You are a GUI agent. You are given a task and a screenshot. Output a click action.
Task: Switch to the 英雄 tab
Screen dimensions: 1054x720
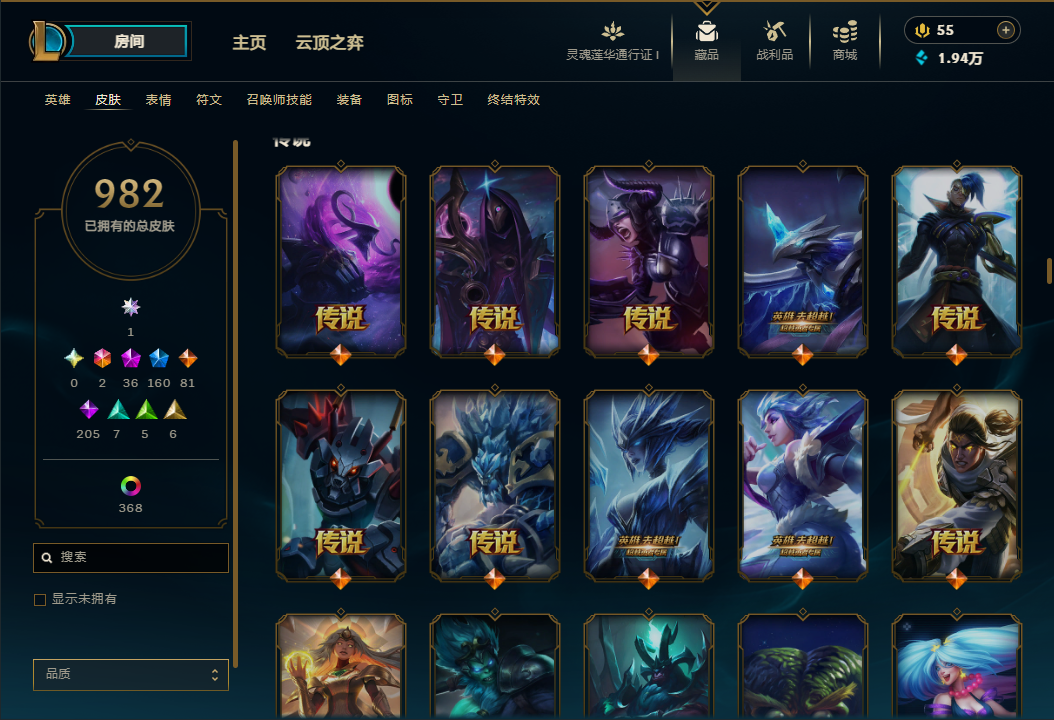click(57, 99)
